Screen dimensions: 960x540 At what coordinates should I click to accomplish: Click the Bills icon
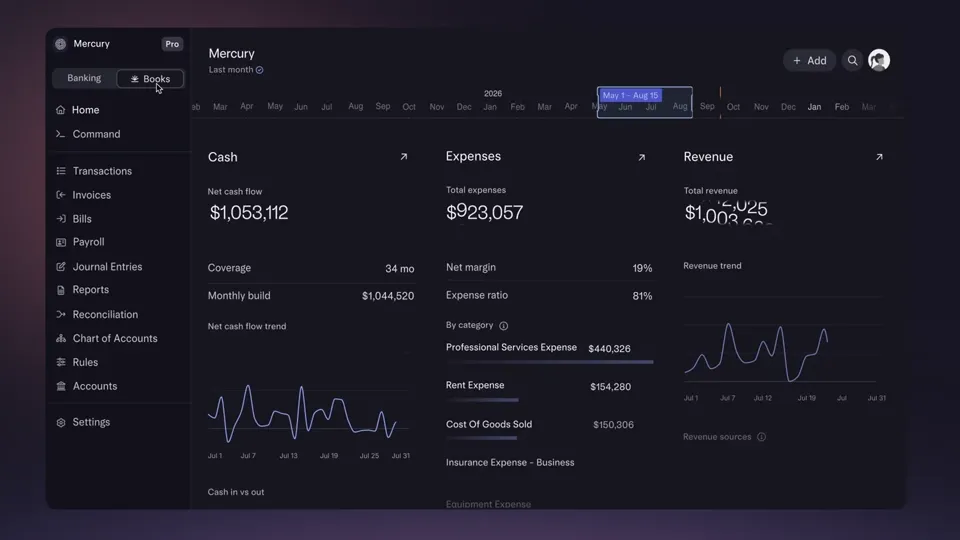[61, 219]
